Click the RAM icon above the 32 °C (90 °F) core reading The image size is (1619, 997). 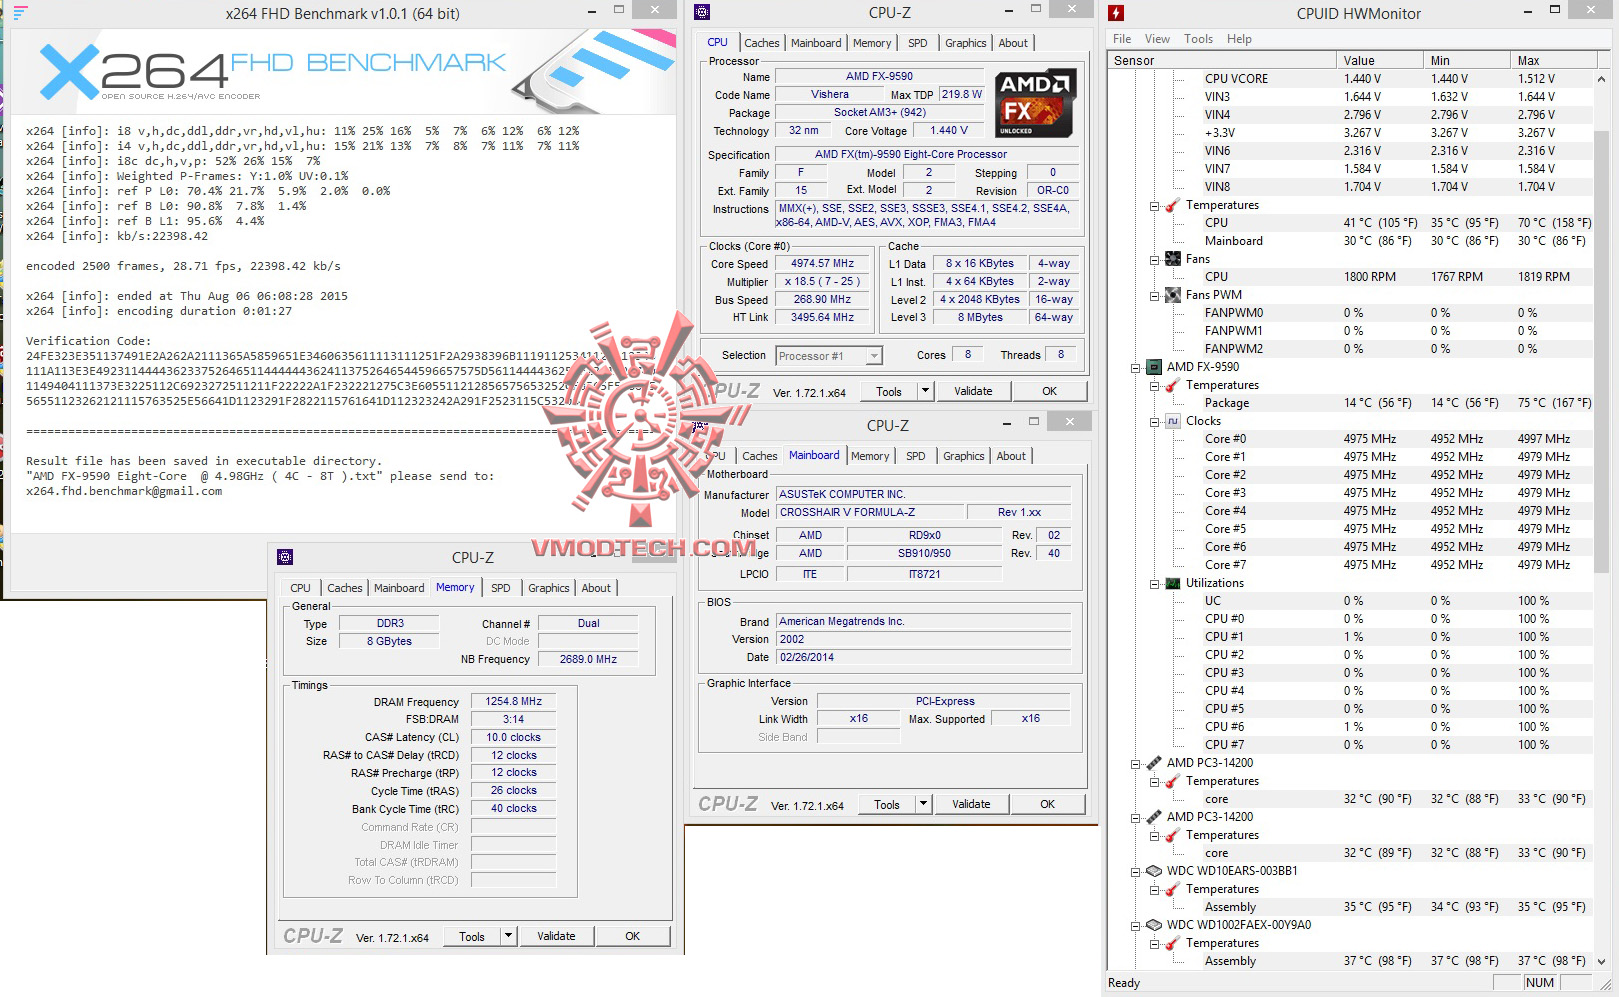(1154, 763)
